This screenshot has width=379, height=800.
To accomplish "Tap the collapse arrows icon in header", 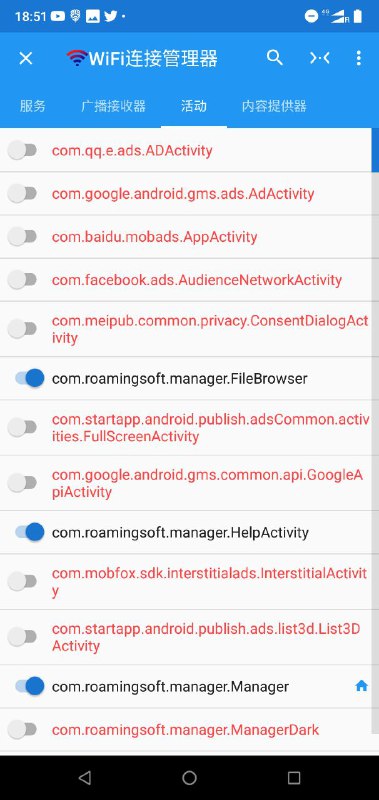I will (x=319, y=58).
